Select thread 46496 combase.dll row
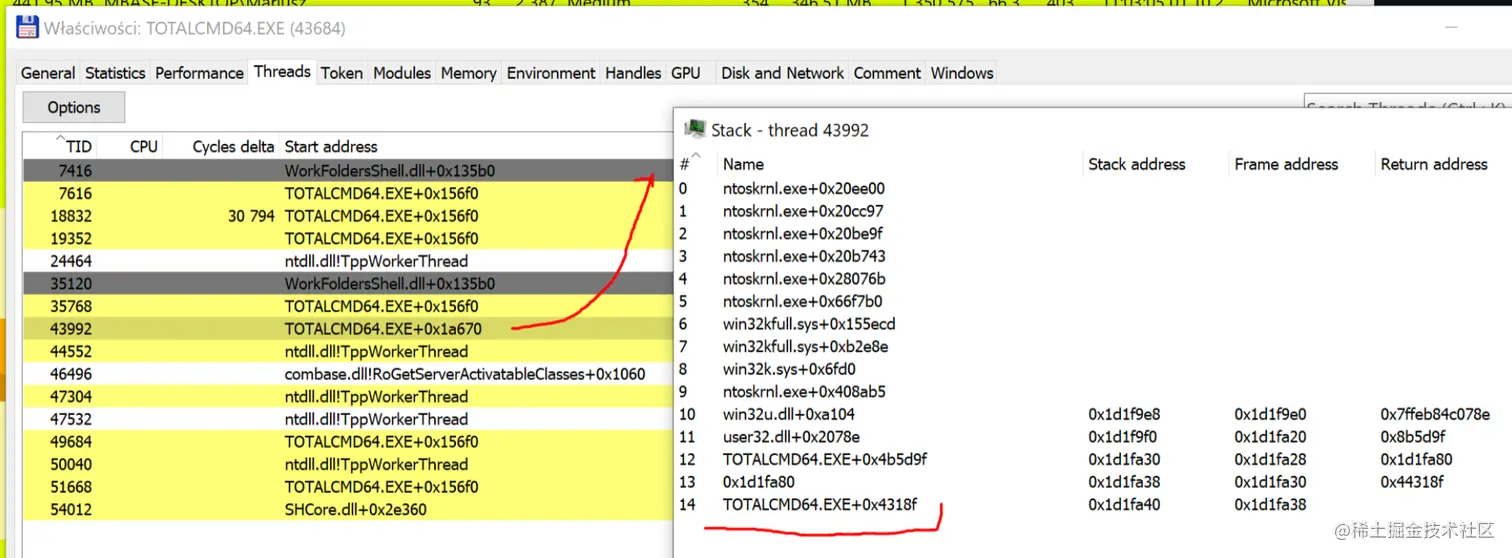1512x558 pixels. 348,374
